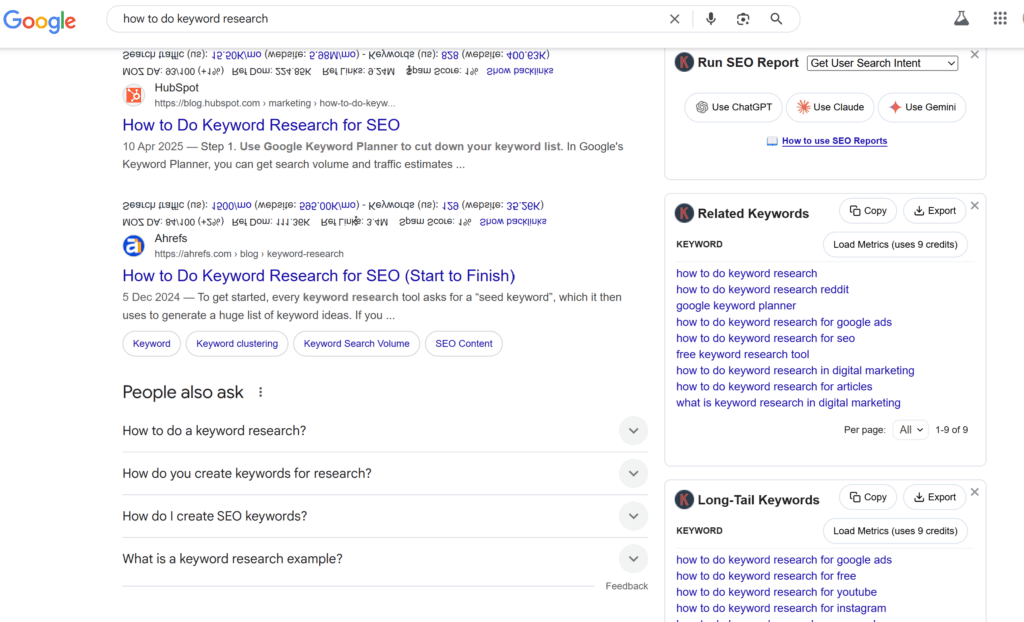This screenshot has width=1024, height=622.
Task: Open 'how to do keyword research in digital marketing'
Action: 795,370
